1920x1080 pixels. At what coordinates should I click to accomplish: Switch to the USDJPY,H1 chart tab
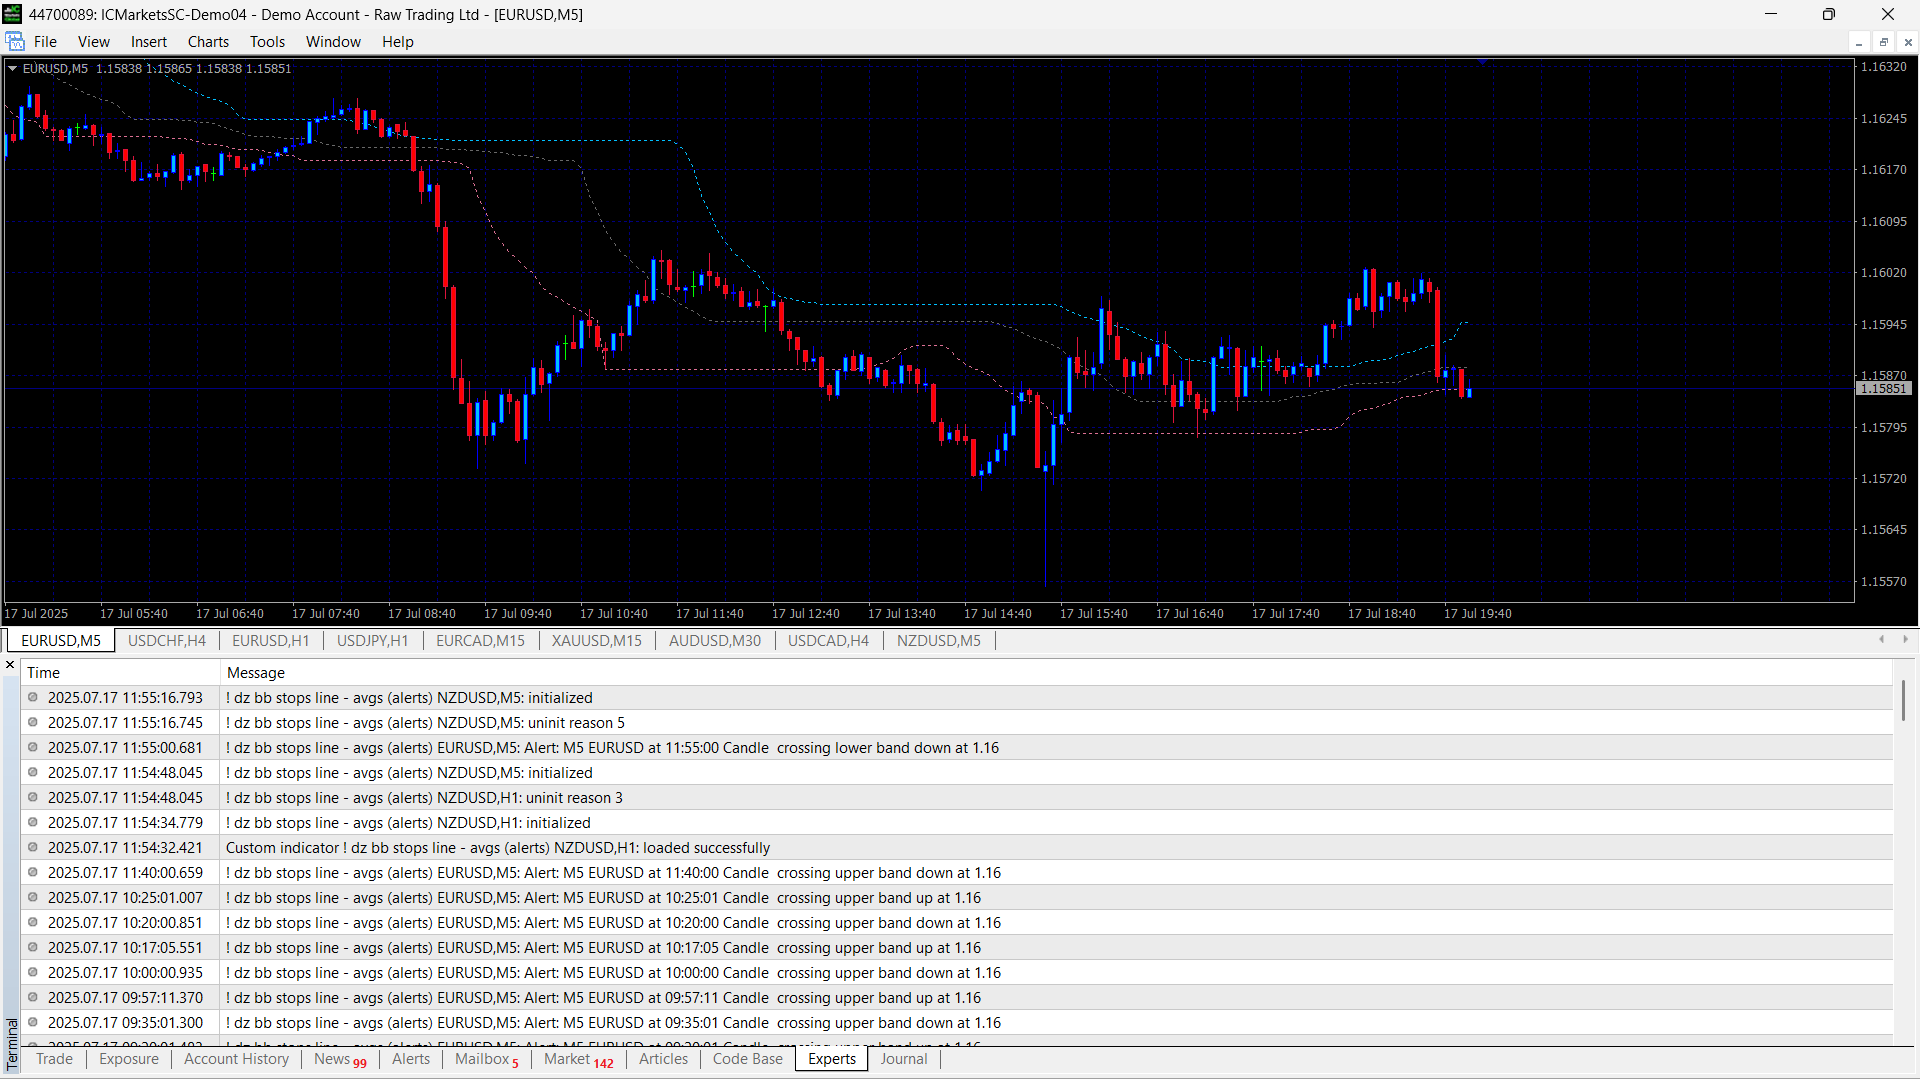[372, 641]
